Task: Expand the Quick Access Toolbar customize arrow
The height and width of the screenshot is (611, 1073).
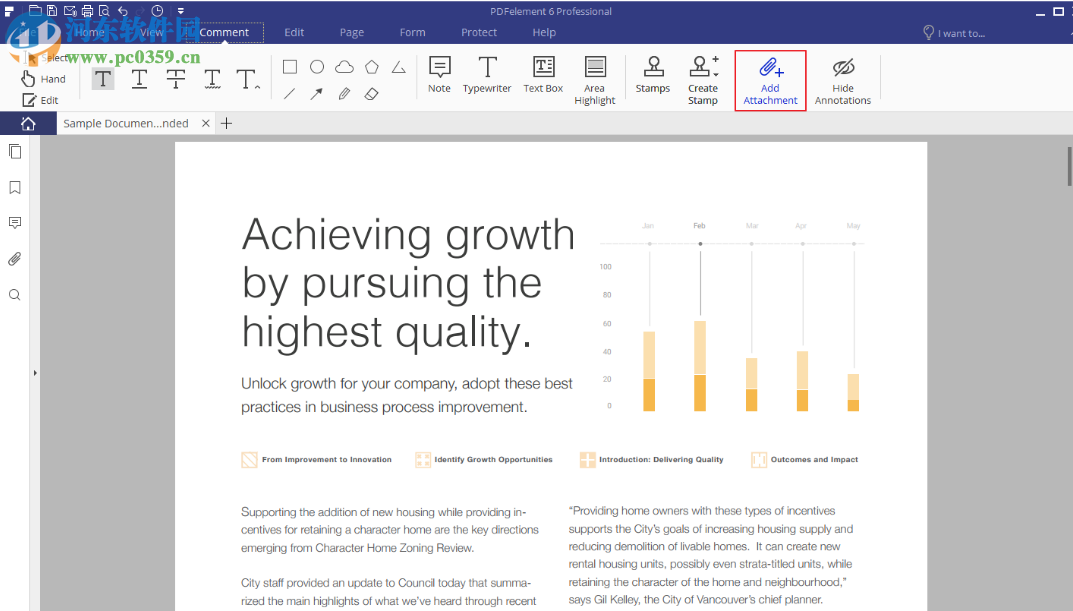Action: tap(181, 11)
